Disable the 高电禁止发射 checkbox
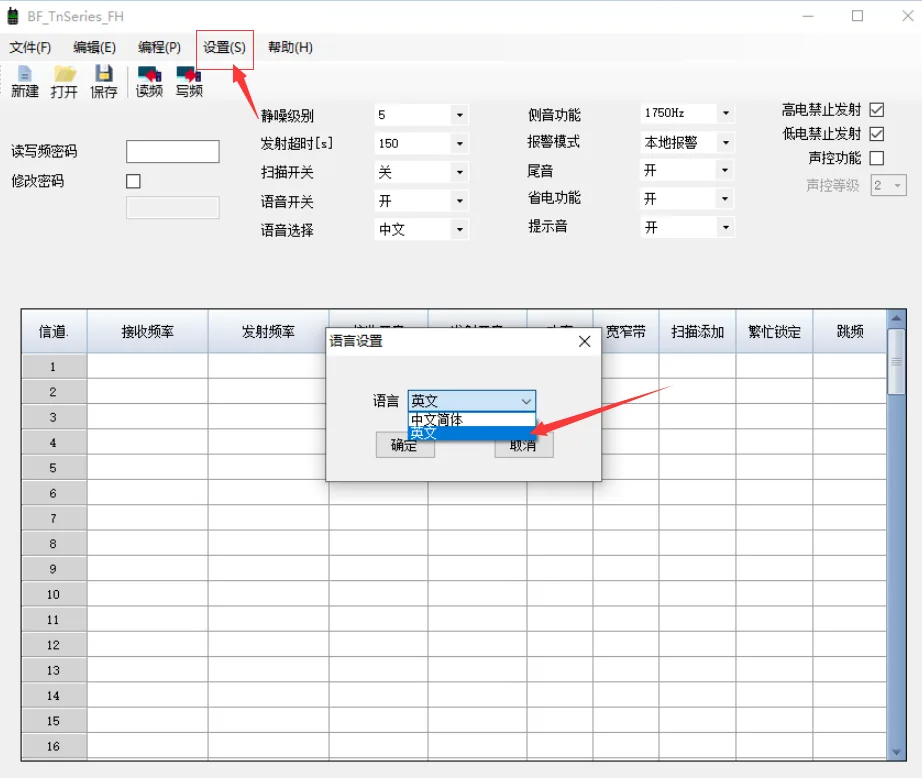This screenshot has width=922, height=778. 877,110
